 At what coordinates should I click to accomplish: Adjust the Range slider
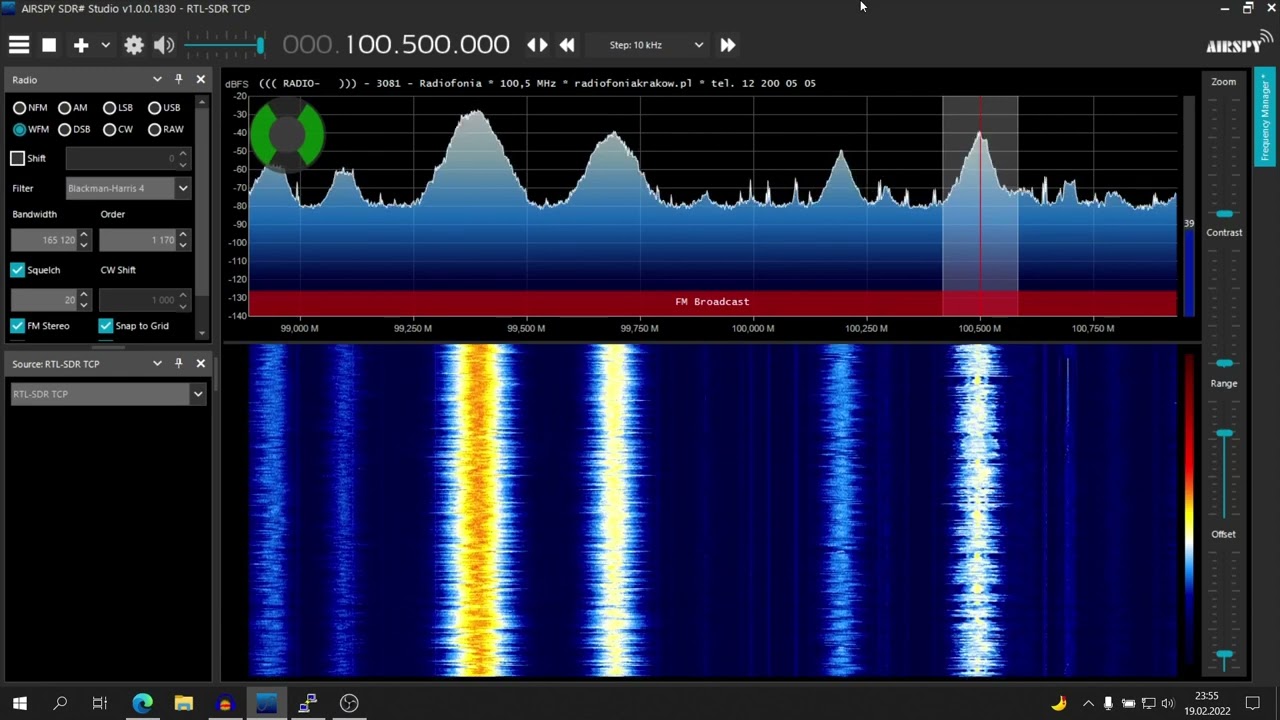point(1224,458)
